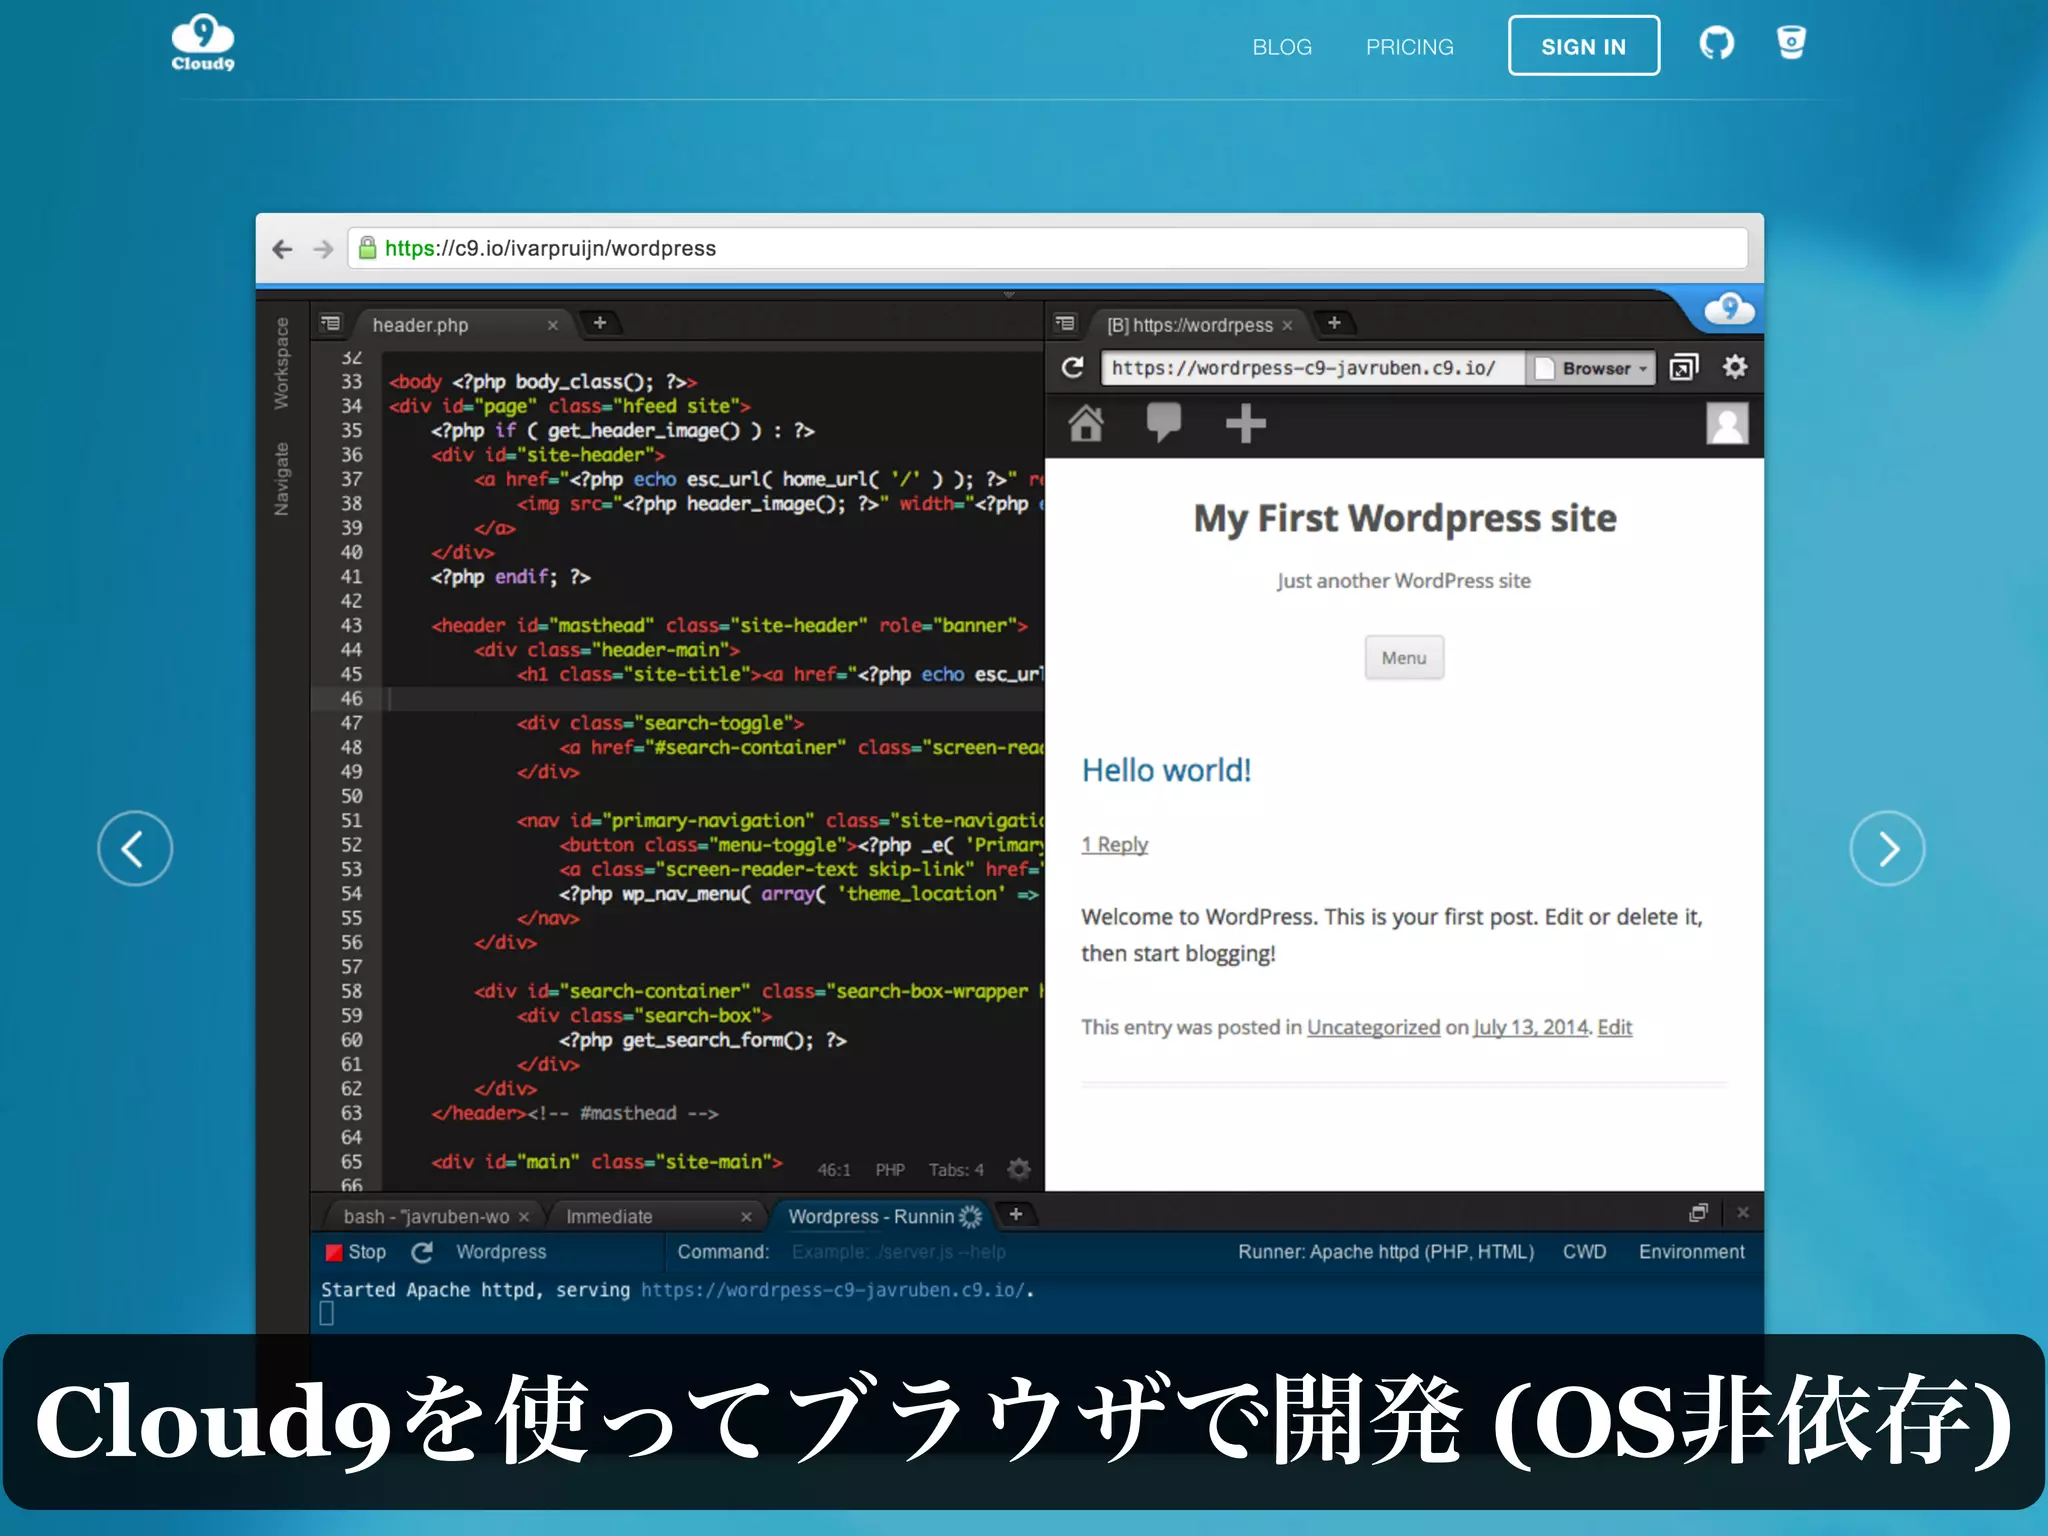This screenshot has width=2048, height=1536.
Task: Toggle the Workspace side panel
Action: [282, 363]
